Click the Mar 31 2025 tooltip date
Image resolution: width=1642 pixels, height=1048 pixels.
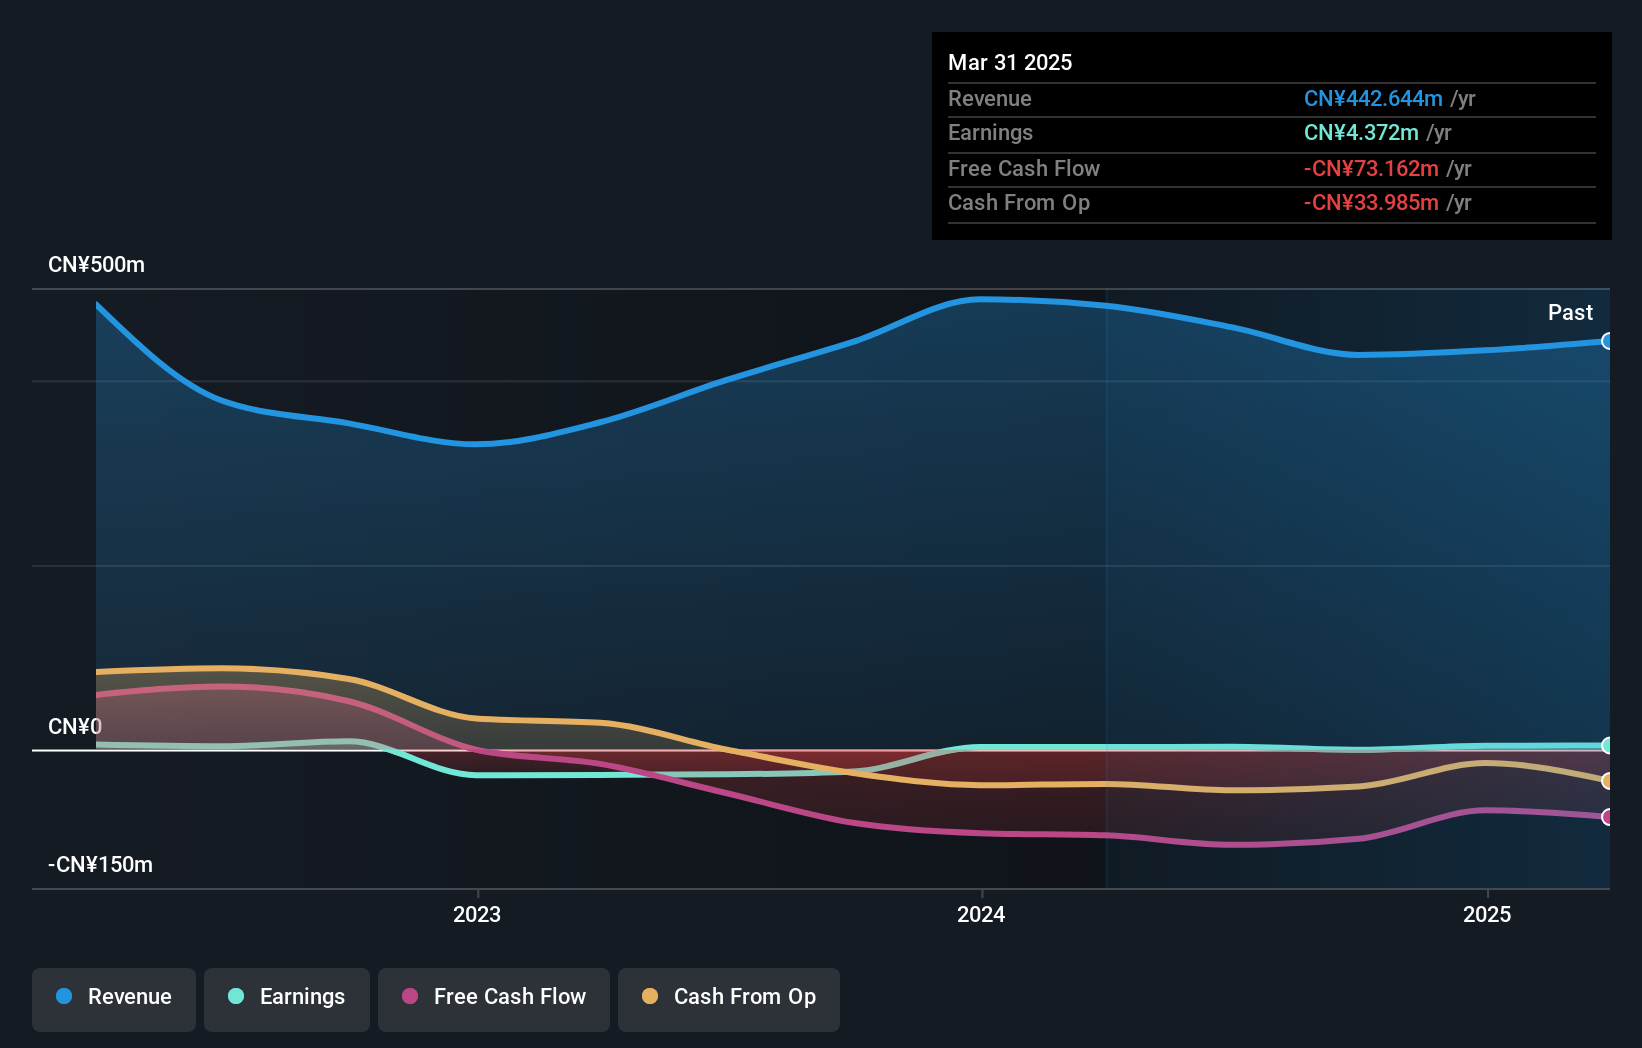click(1010, 62)
